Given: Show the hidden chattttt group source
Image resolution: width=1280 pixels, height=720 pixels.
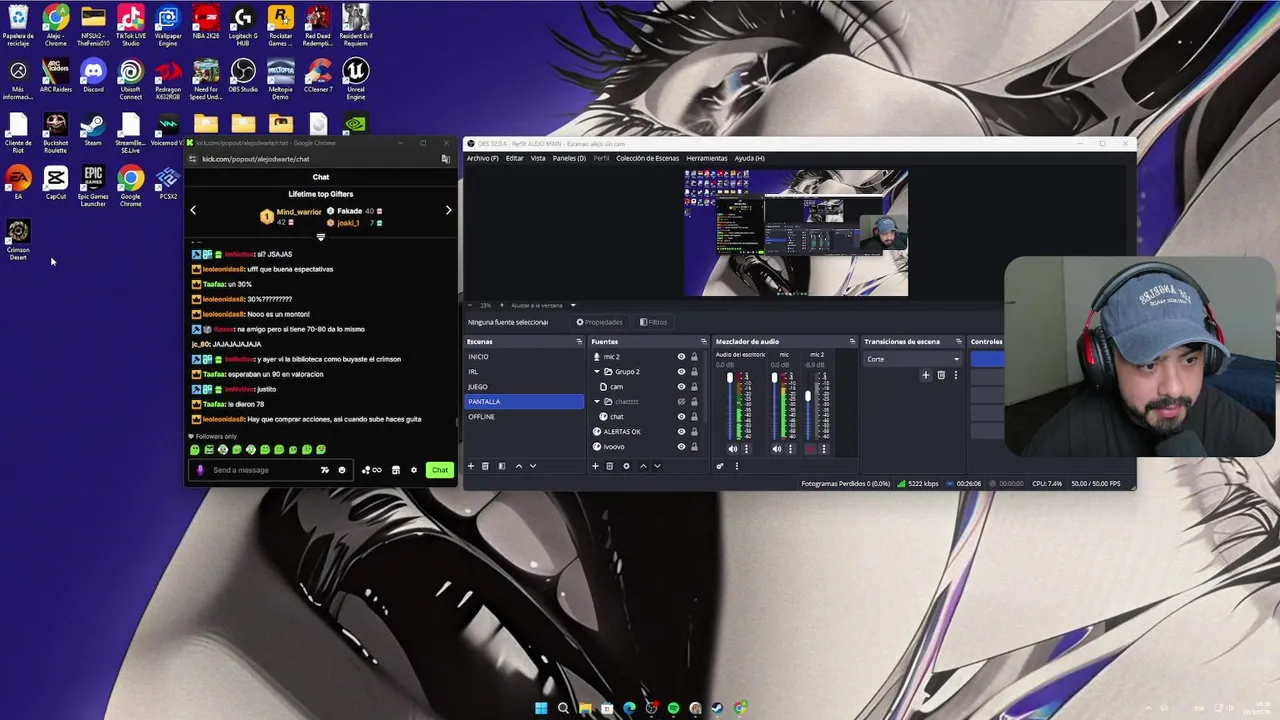Looking at the screenshot, I should (x=681, y=402).
